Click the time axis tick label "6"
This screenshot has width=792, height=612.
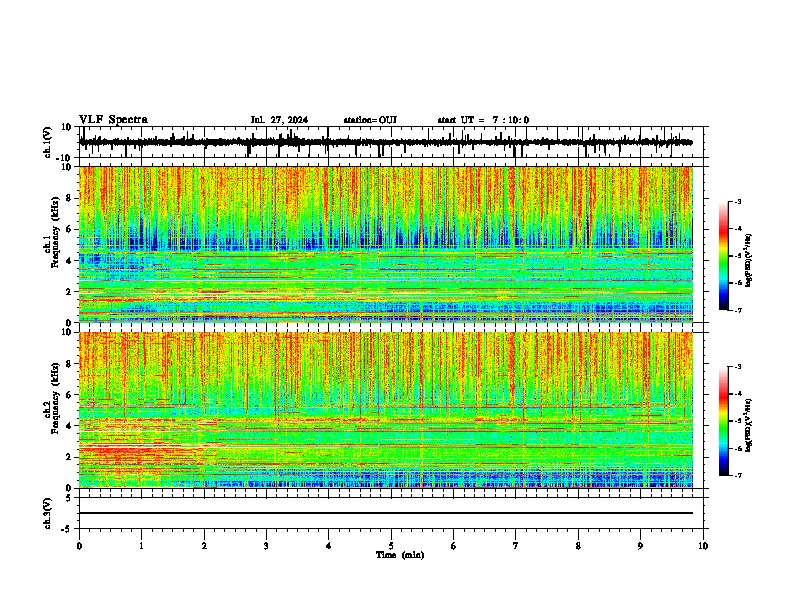coord(454,546)
